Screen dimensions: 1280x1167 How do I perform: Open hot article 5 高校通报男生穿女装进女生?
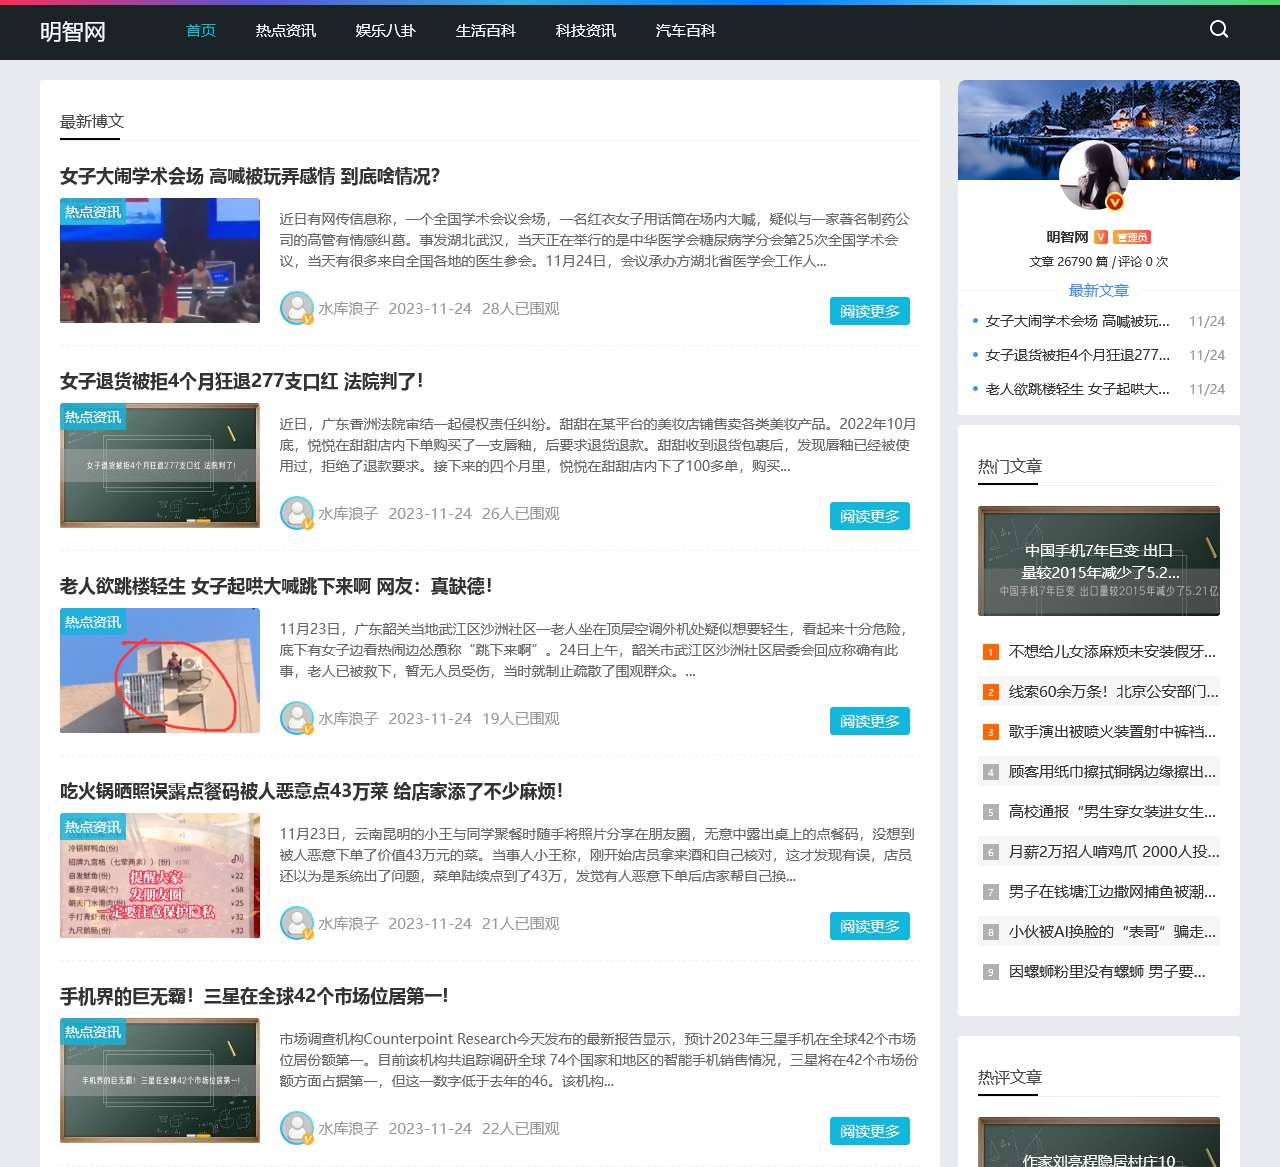tap(1112, 812)
